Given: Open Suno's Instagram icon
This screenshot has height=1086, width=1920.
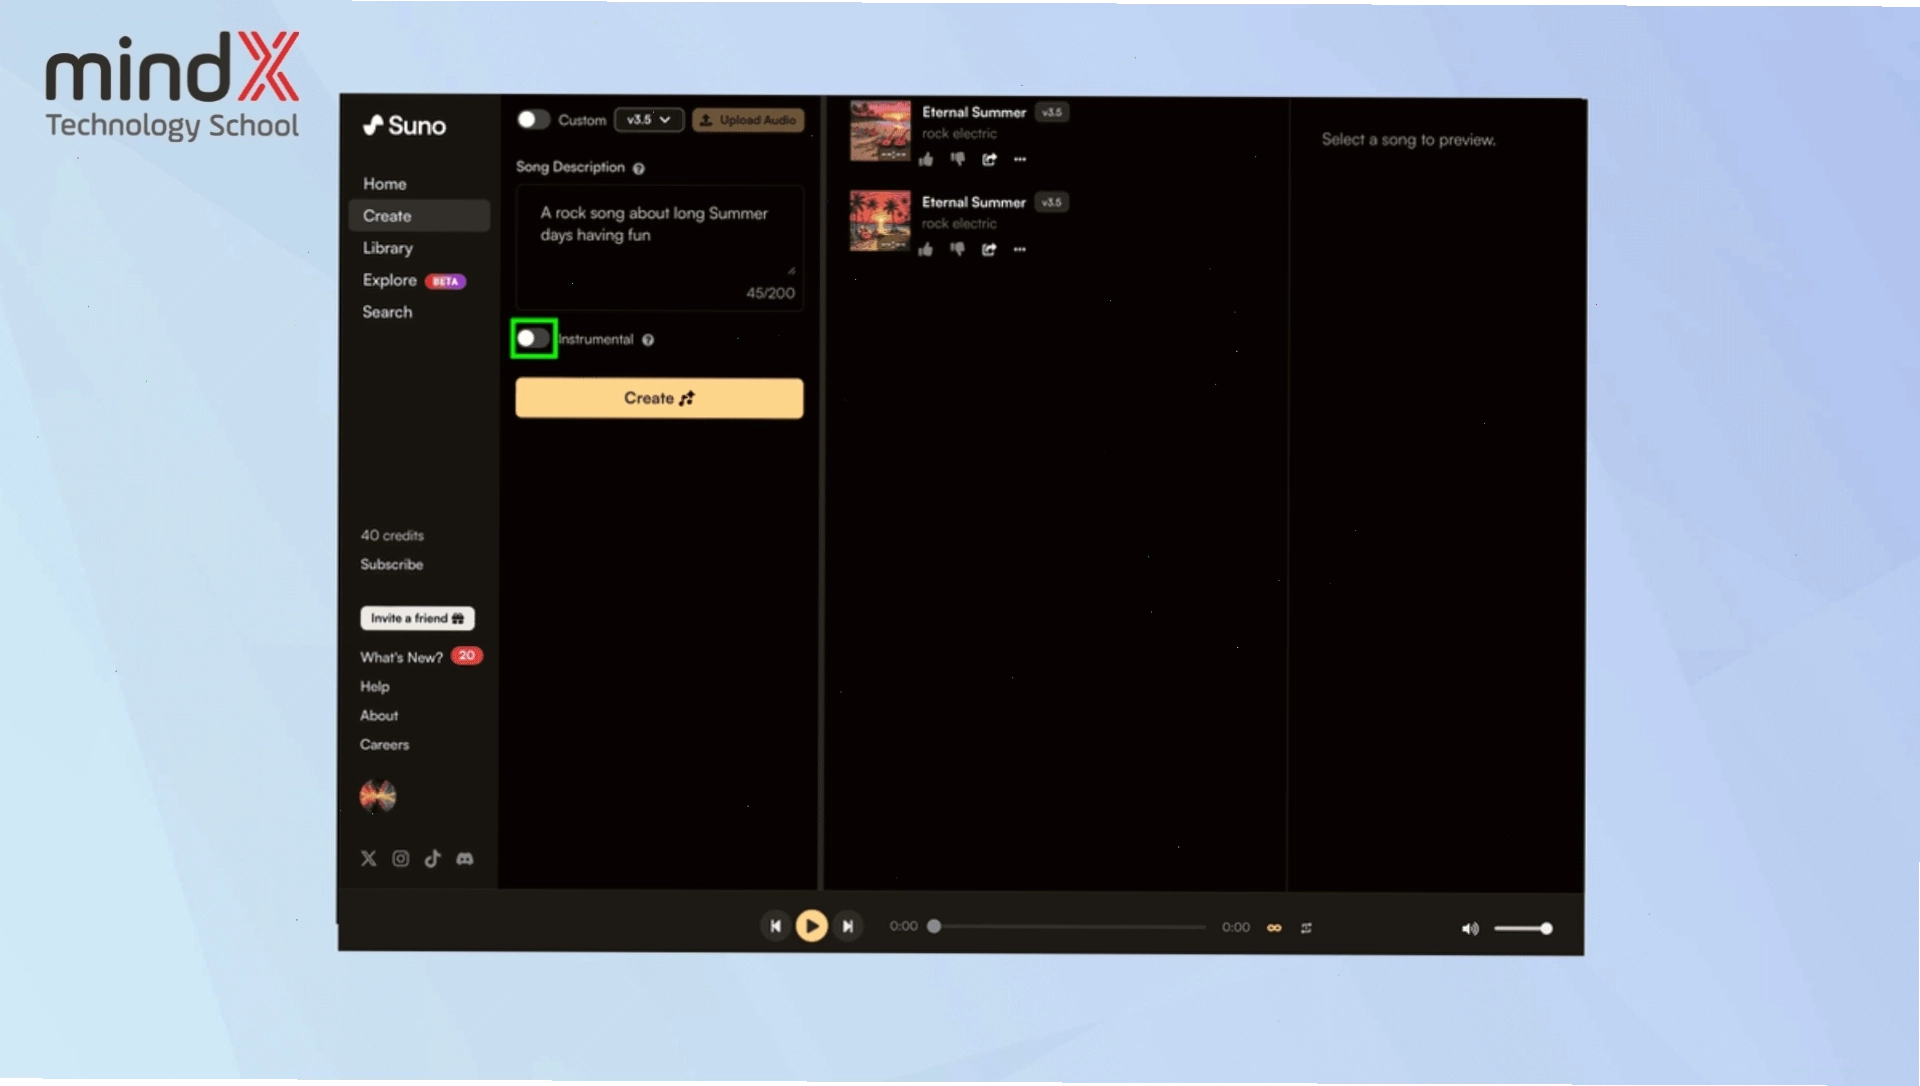Looking at the screenshot, I should click(x=401, y=858).
